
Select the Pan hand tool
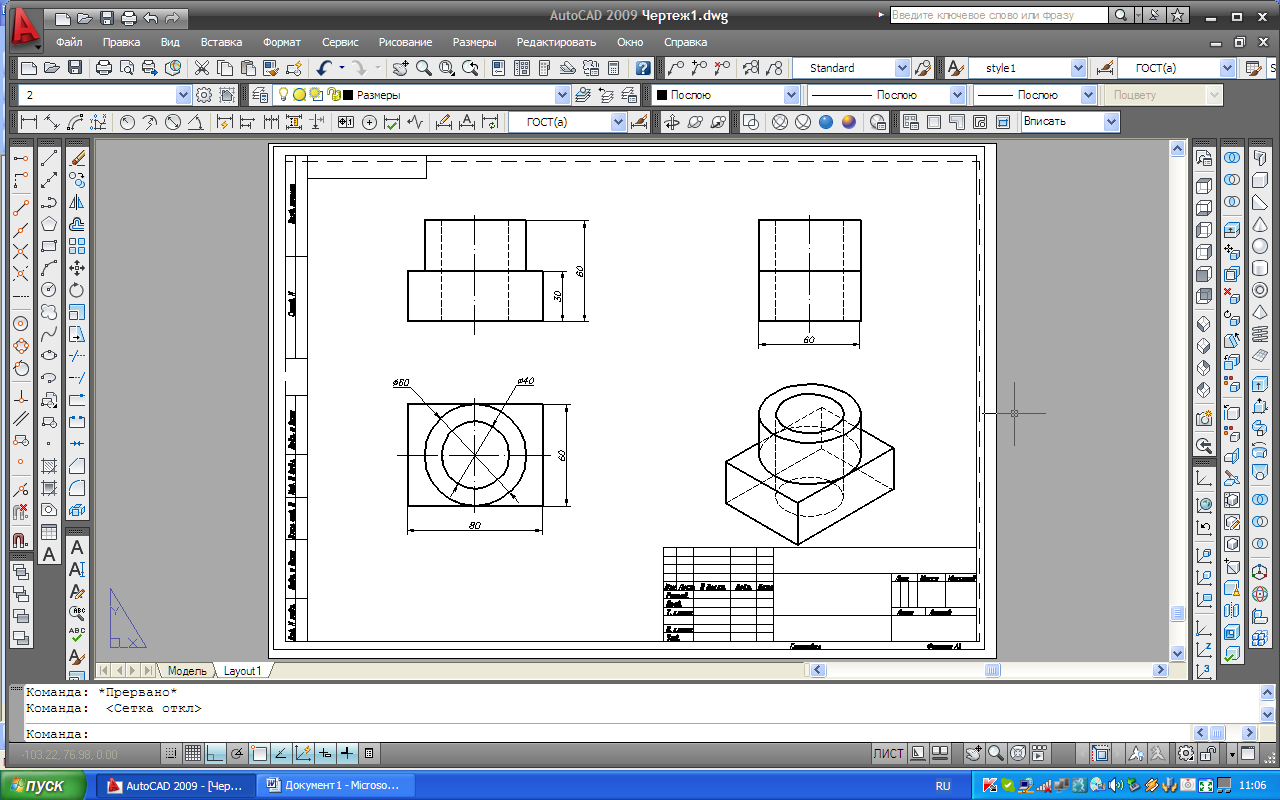pos(400,68)
